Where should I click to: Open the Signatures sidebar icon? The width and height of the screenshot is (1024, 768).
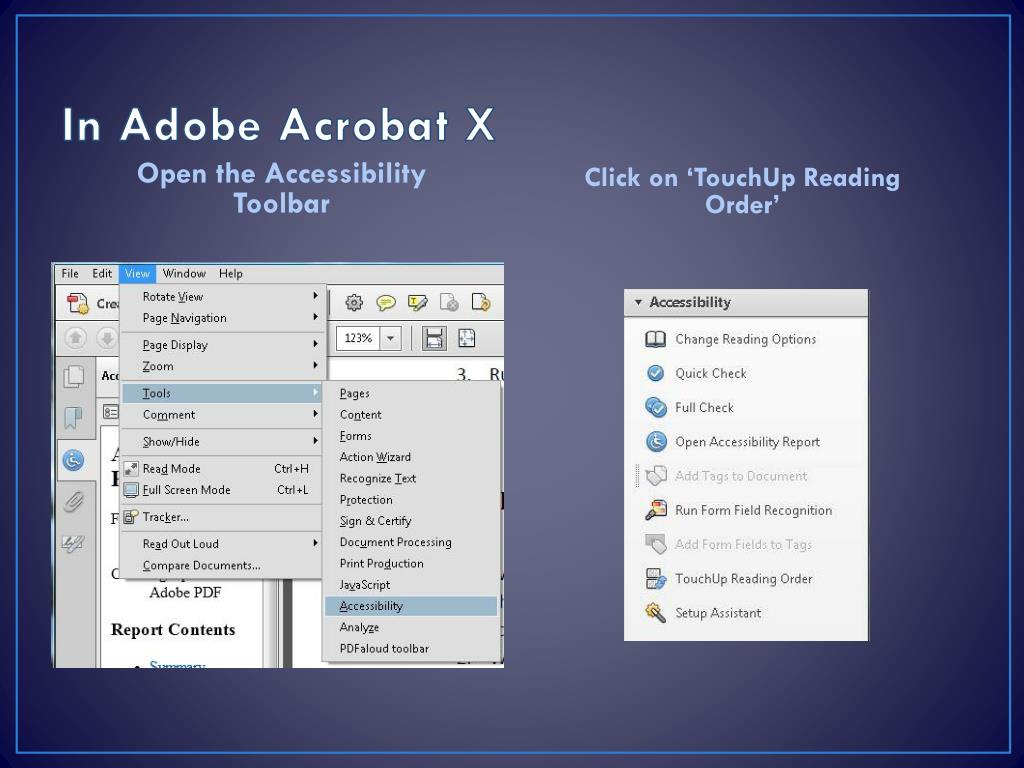click(x=73, y=543)
